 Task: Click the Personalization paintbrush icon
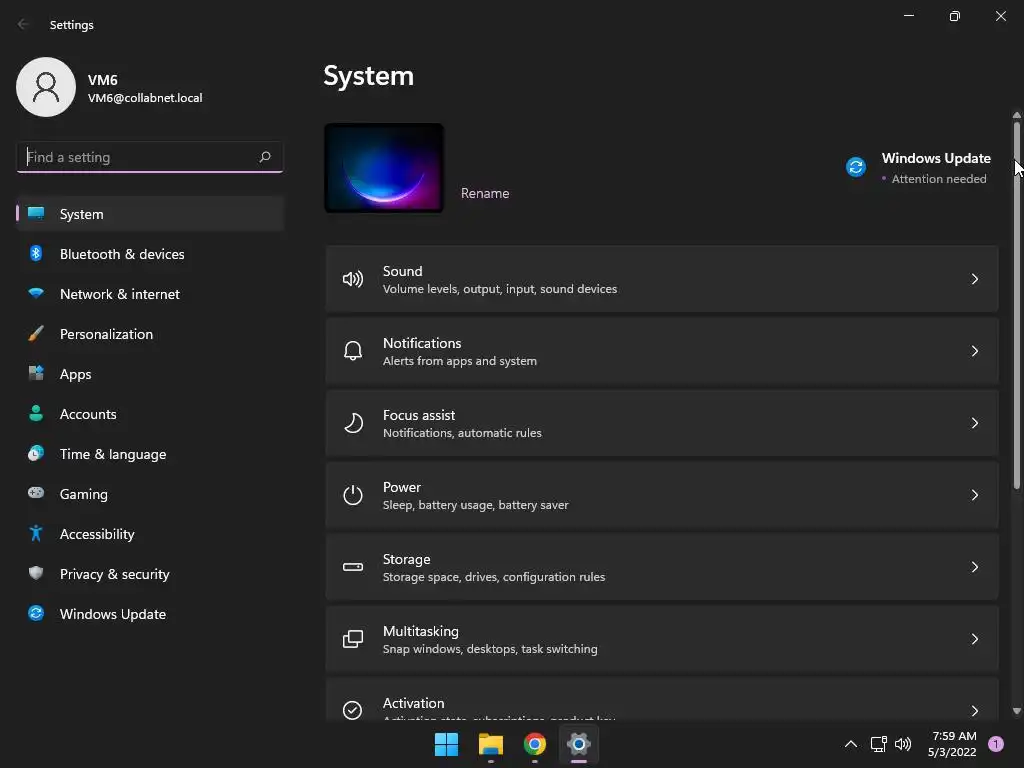click(x=36, y=333)
